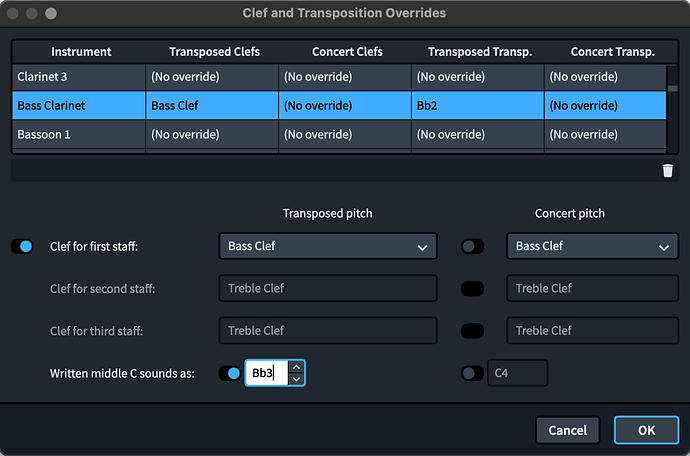Click the Instrument column header
The width and height of the screenshot is (690, 456).
point(78,51)
